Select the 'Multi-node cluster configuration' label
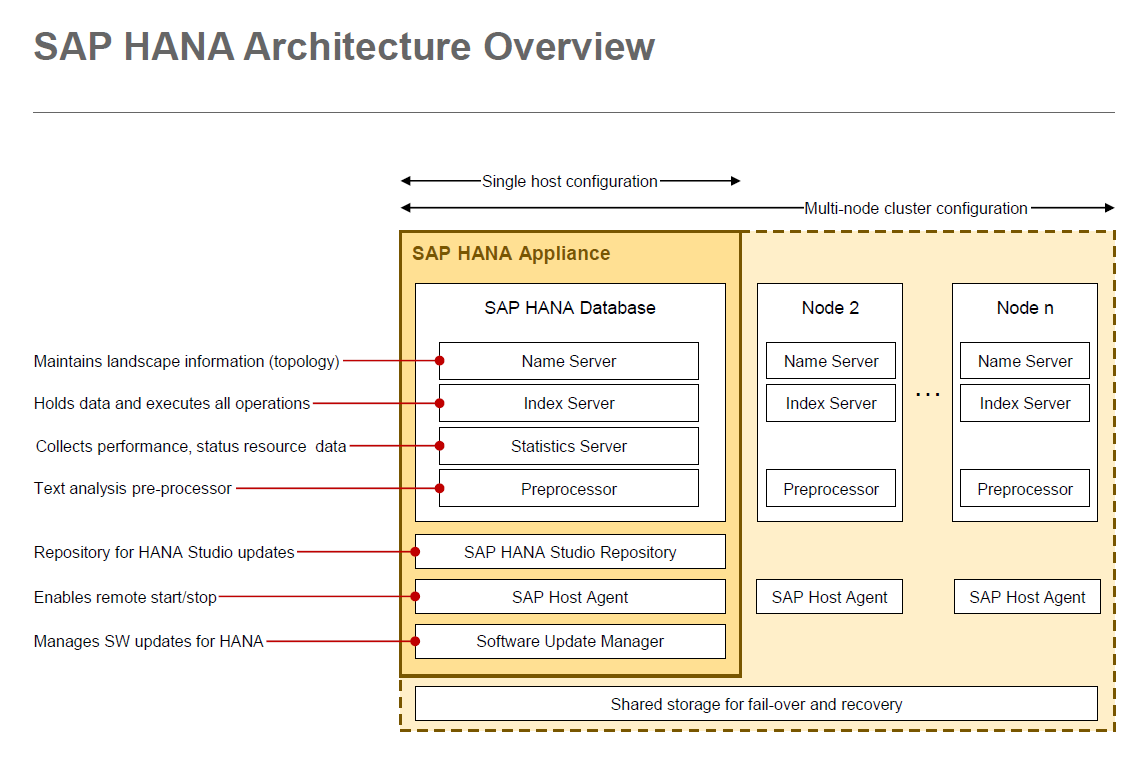Viewport: 1130px width, 768px height. coord(916,208)
